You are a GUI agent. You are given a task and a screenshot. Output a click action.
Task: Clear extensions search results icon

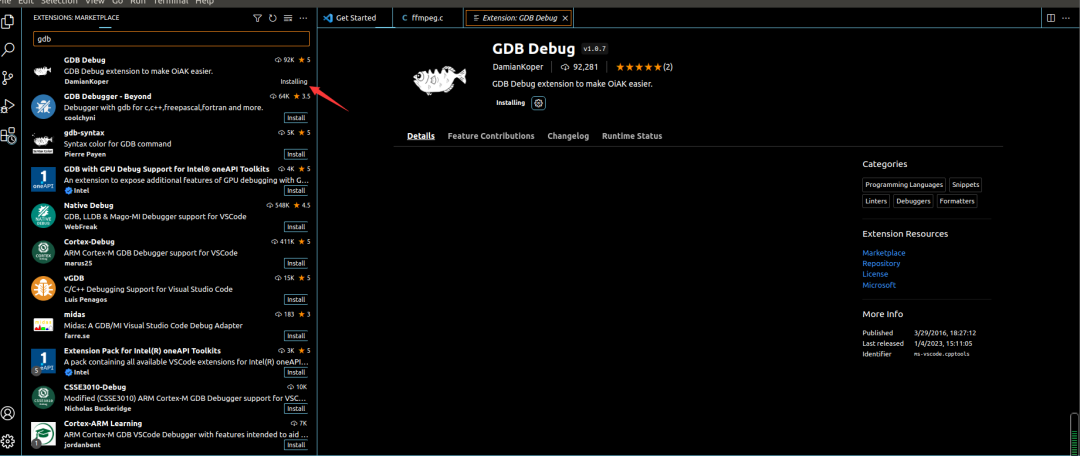pyautogui.click(x=287, y=18)
